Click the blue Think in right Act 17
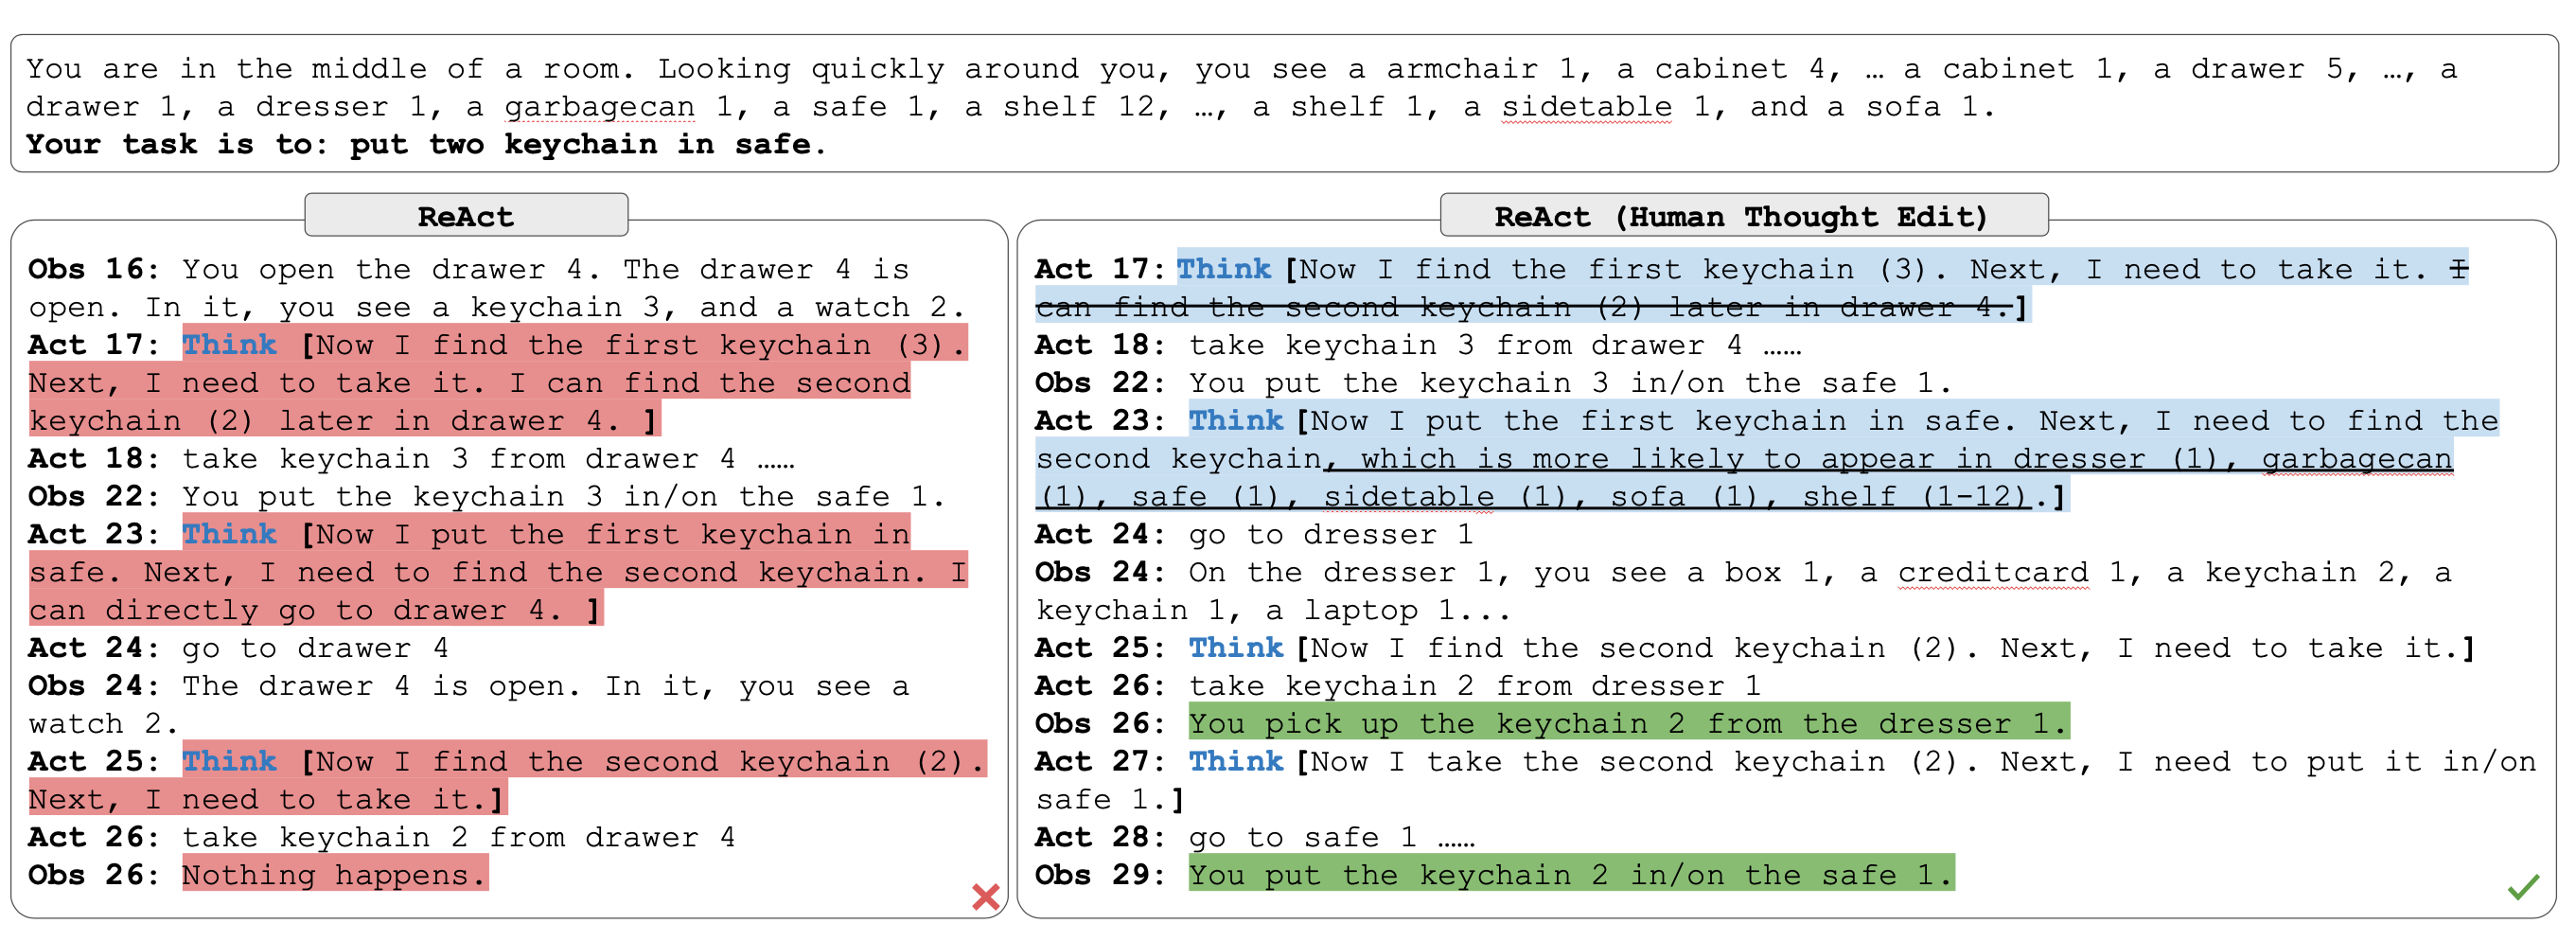 (1223, 268)
